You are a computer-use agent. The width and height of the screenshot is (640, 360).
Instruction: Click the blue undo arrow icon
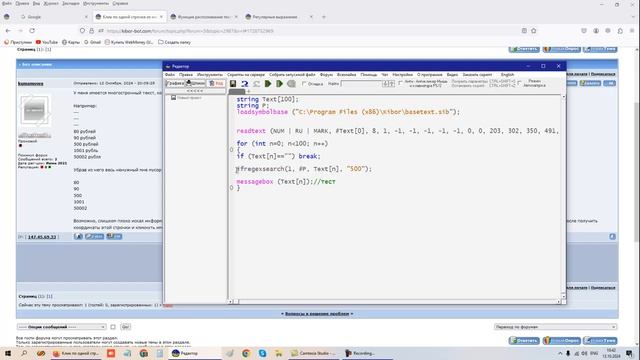coord(244,84)
